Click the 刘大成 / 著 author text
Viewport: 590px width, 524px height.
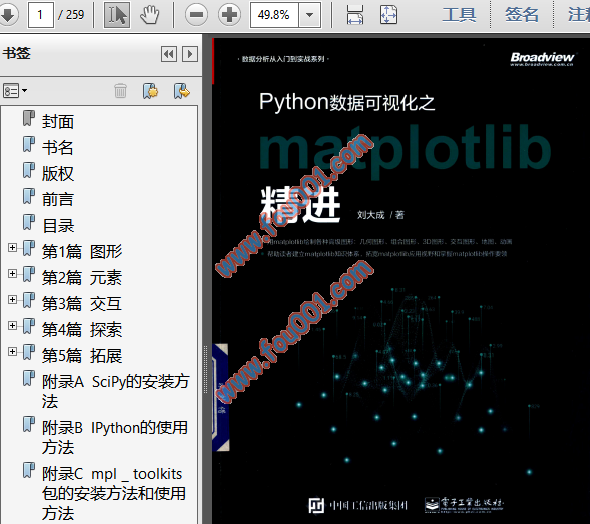380,215
